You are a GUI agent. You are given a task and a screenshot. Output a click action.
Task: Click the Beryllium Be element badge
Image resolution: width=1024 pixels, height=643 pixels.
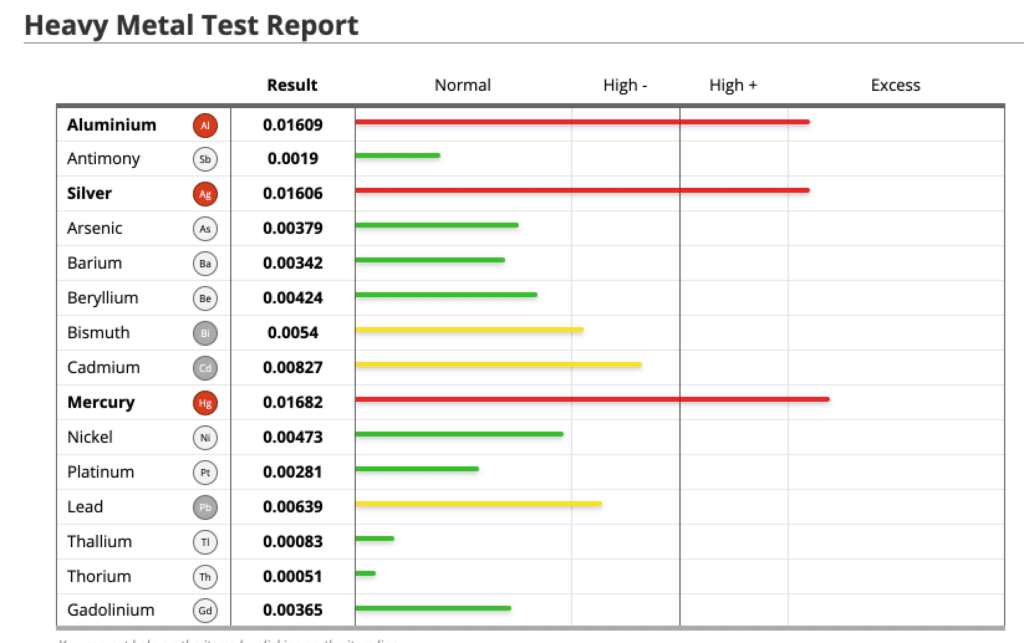(x=205, y=298)
